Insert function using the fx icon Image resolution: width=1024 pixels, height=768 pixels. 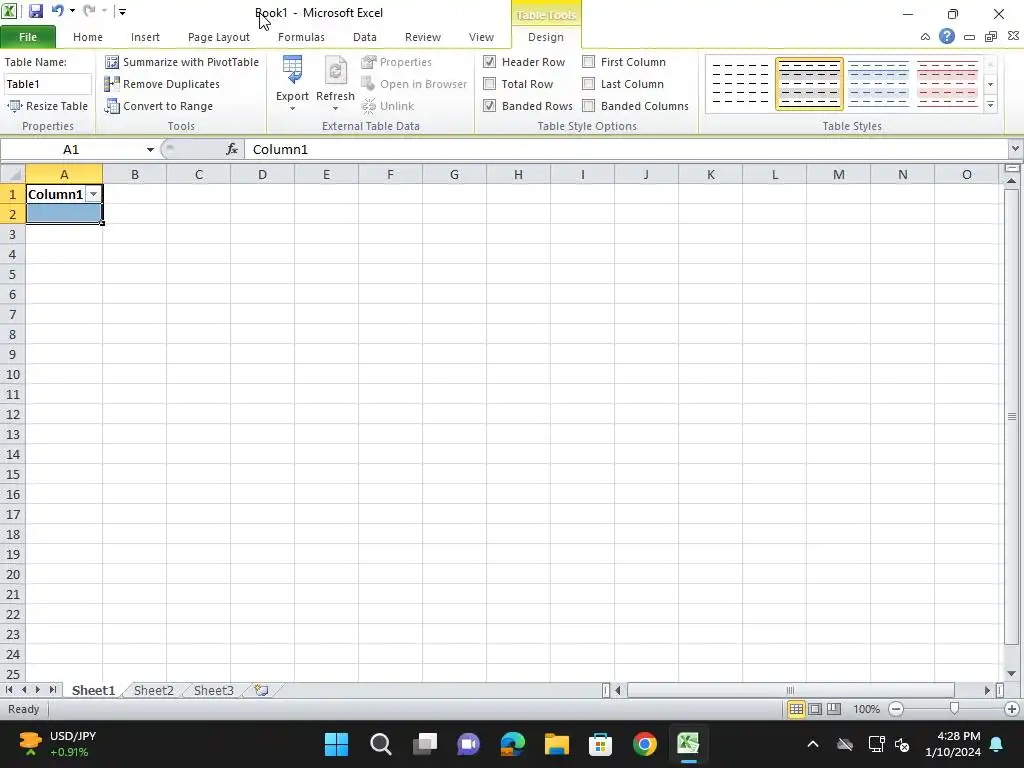click(232, 150)
